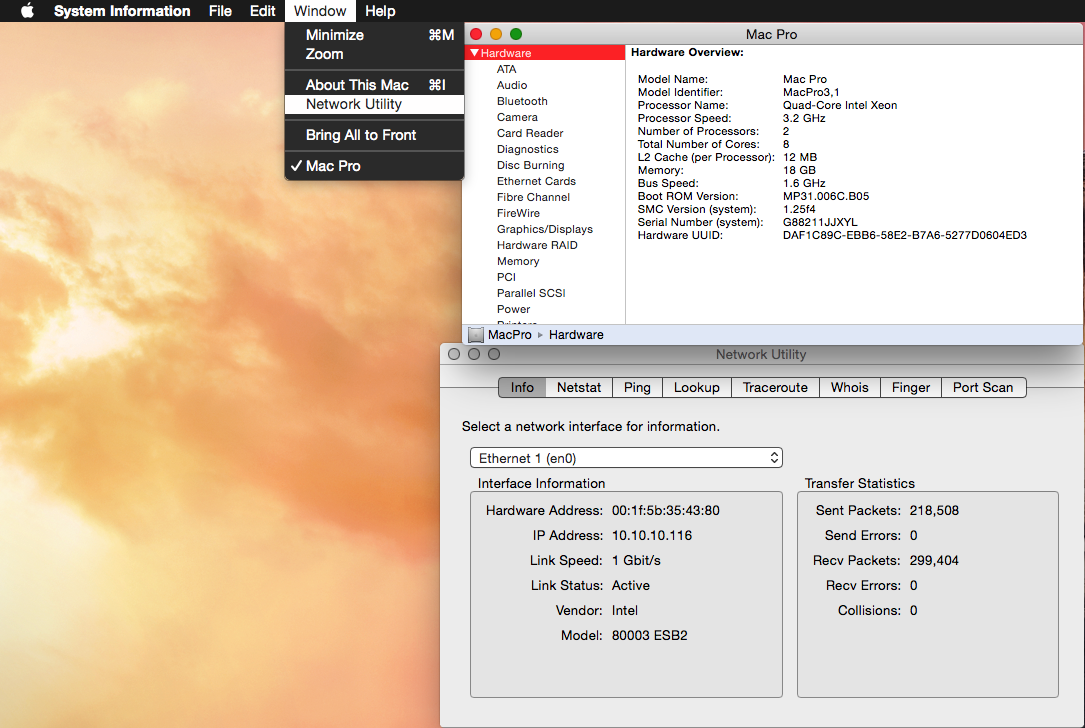1085x728 pixels.
Task: Switch to the Ping tab
Action: [637, 388]
